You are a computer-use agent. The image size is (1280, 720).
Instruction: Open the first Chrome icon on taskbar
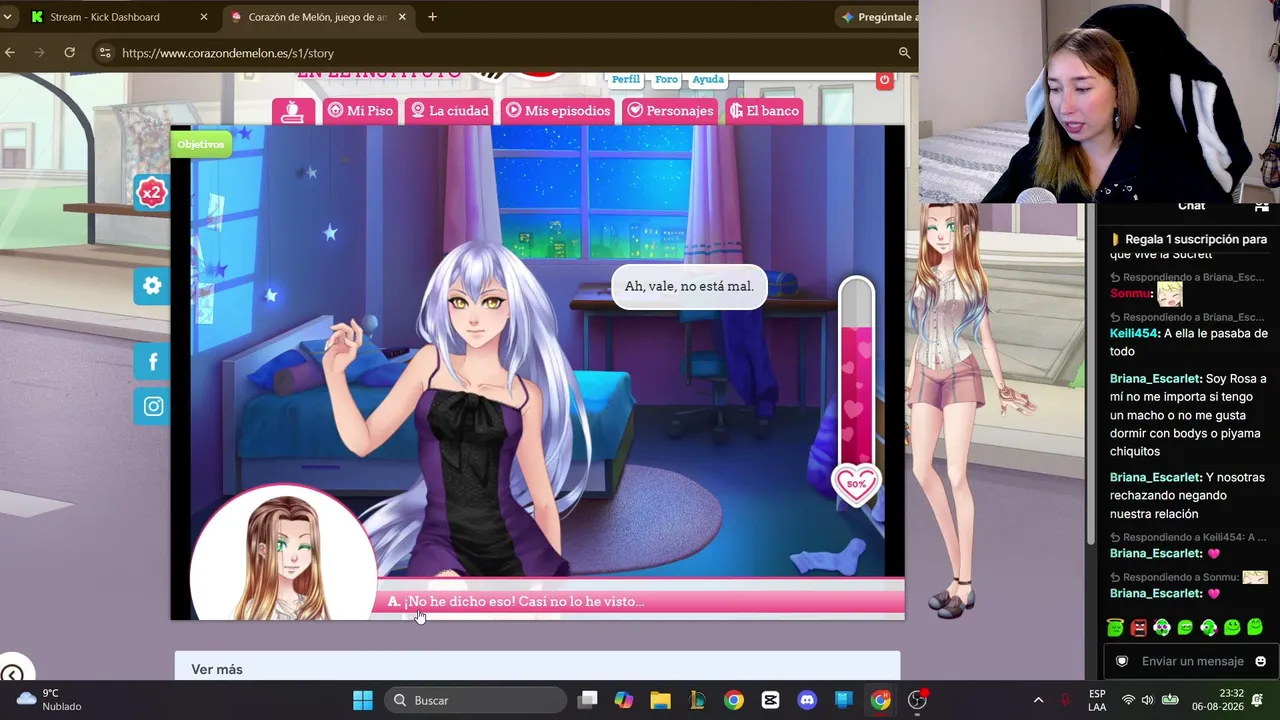coord(734,700)
